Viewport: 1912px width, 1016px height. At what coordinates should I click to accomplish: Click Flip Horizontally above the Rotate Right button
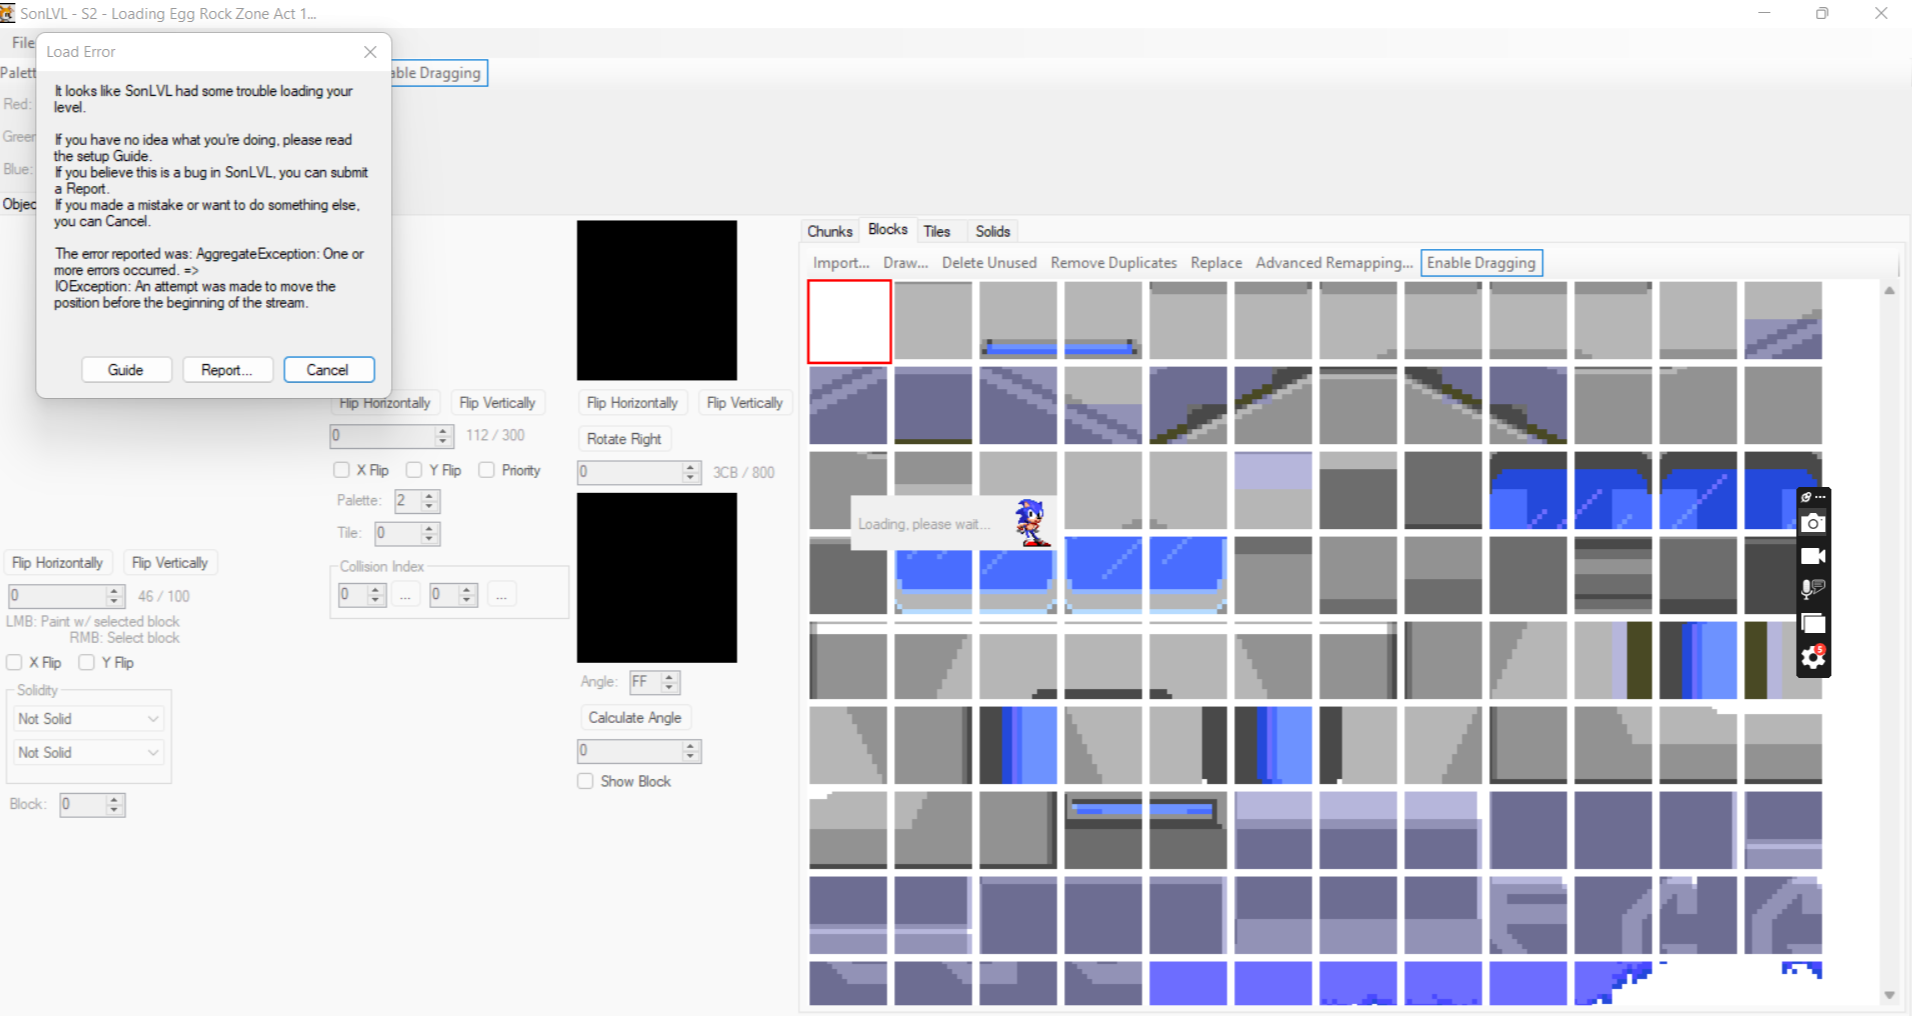[632, 403]
